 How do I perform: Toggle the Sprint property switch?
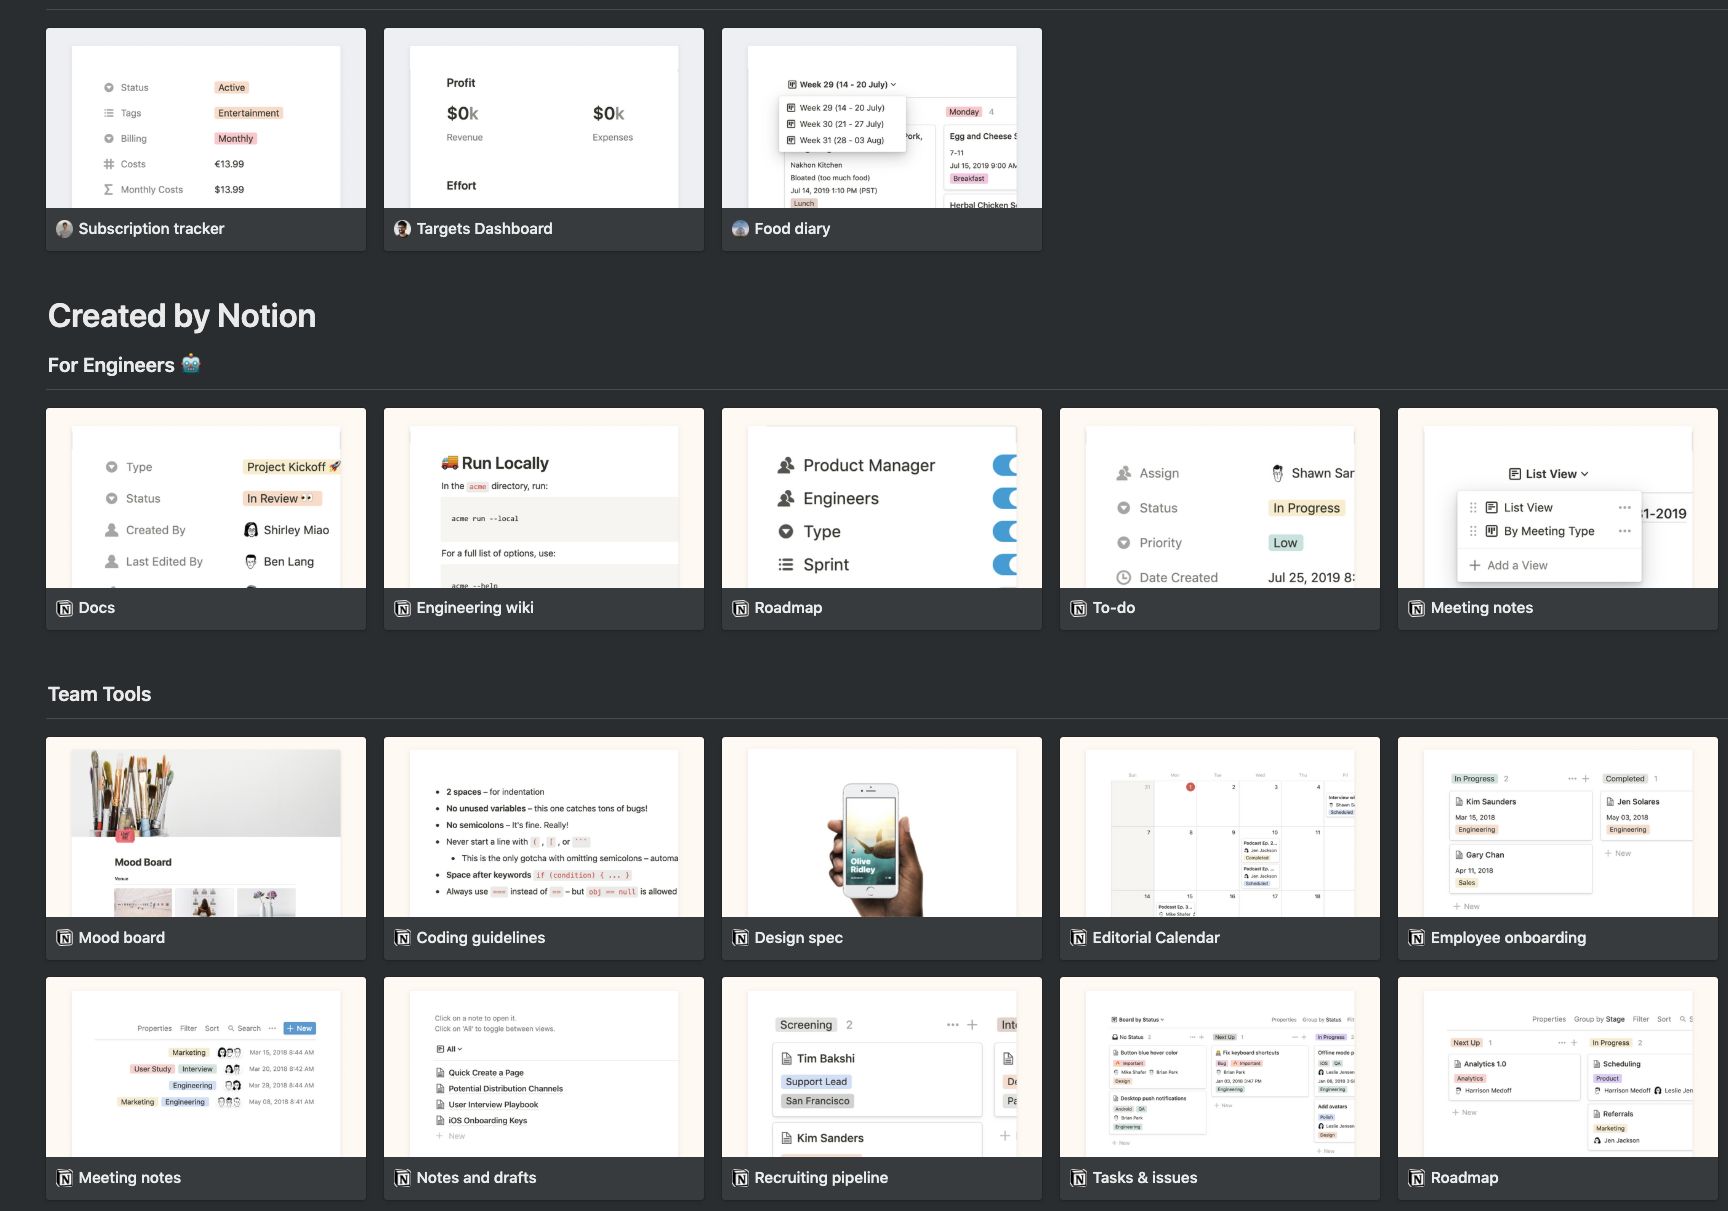tap(1005, 564)
